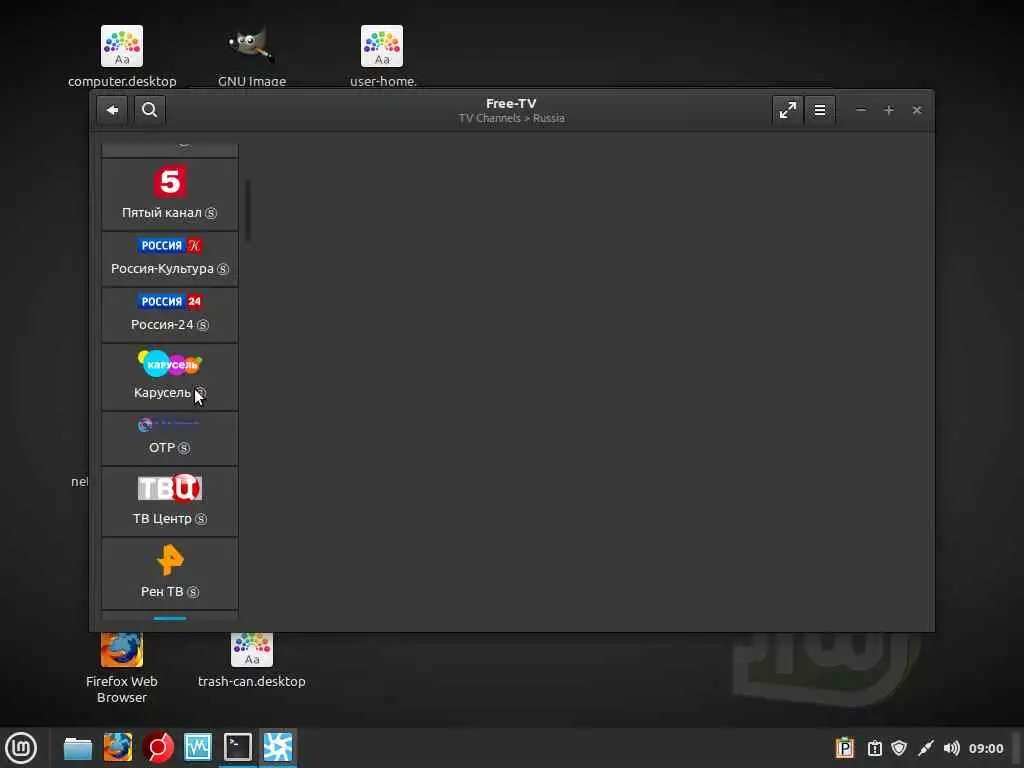Click the Пятый канал label
Image resolution: width=1024 pixels, height=768 pixels.
click(162, 213)
